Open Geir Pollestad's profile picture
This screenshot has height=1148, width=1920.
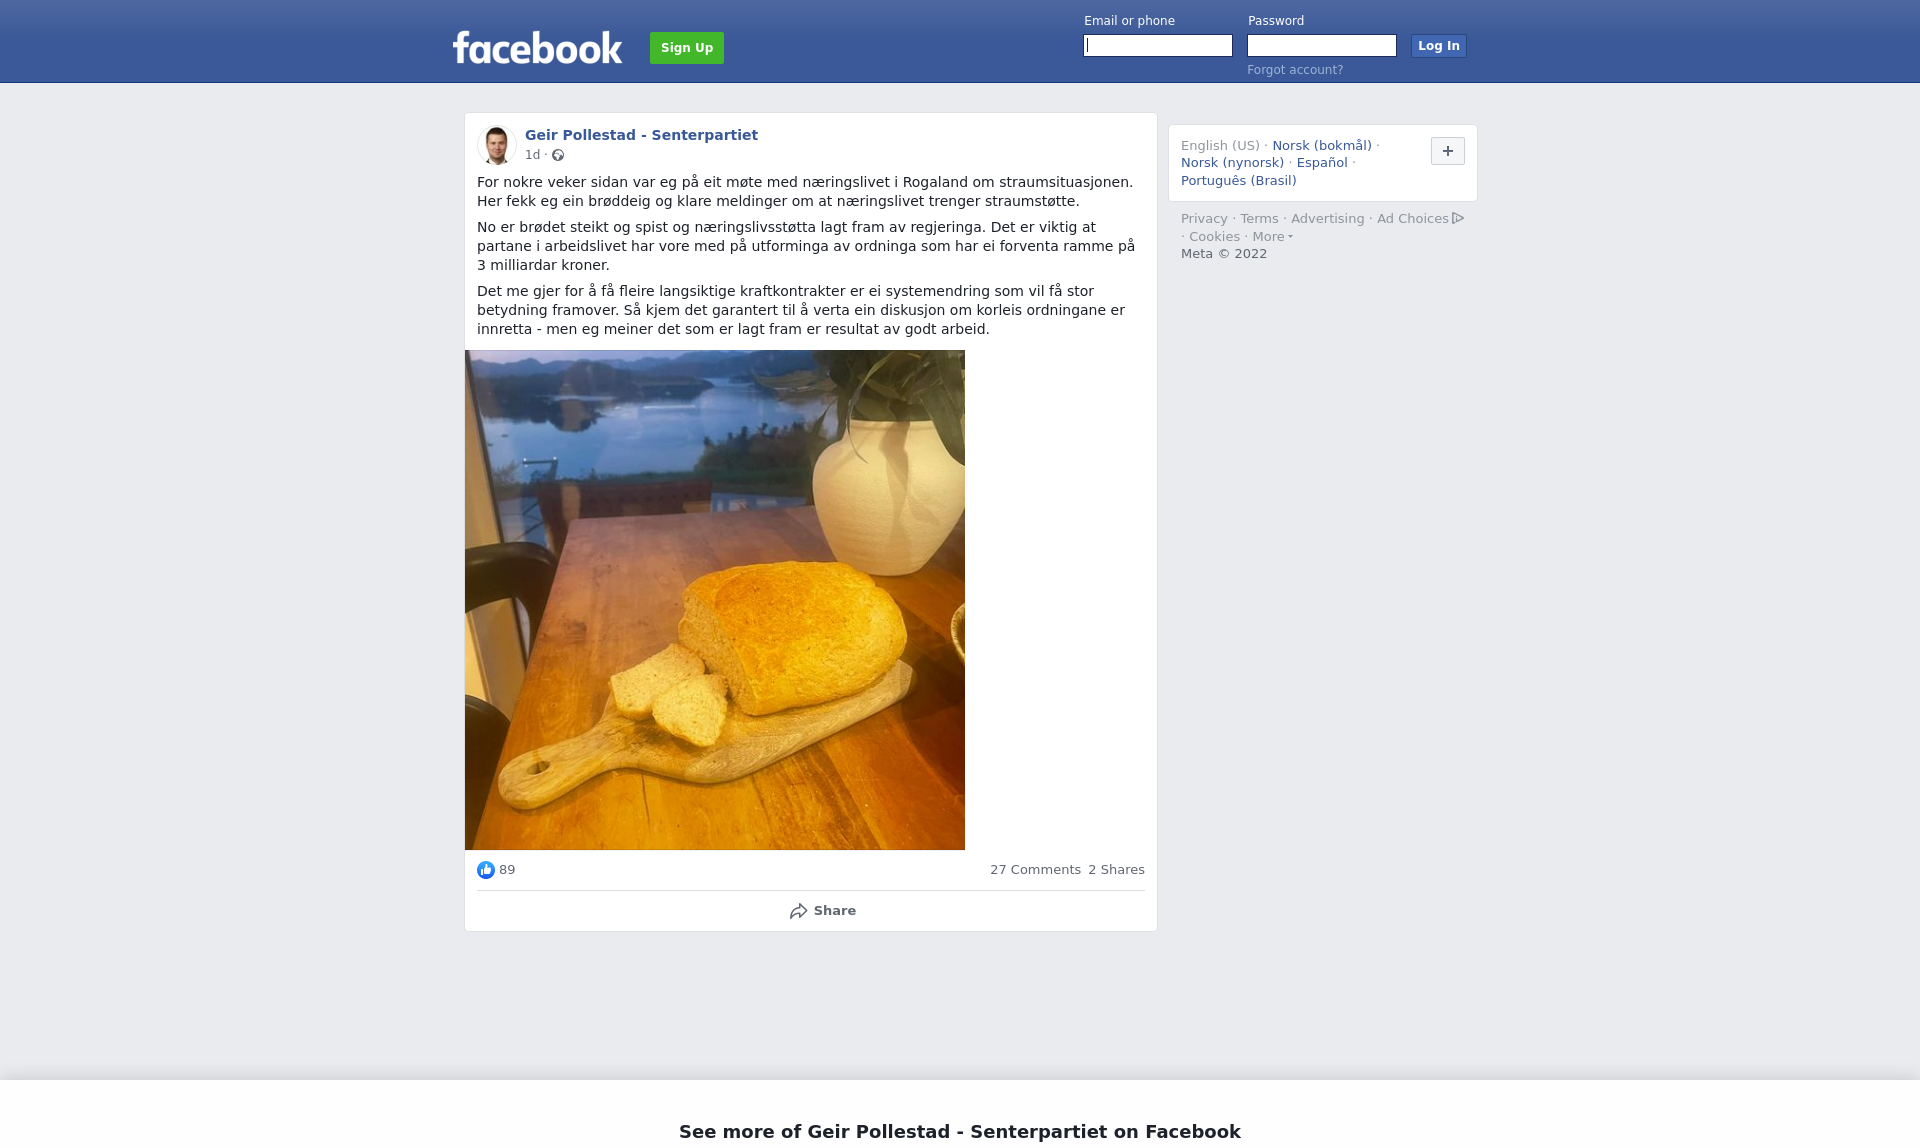pyautogui.click(x=496, y=145)
